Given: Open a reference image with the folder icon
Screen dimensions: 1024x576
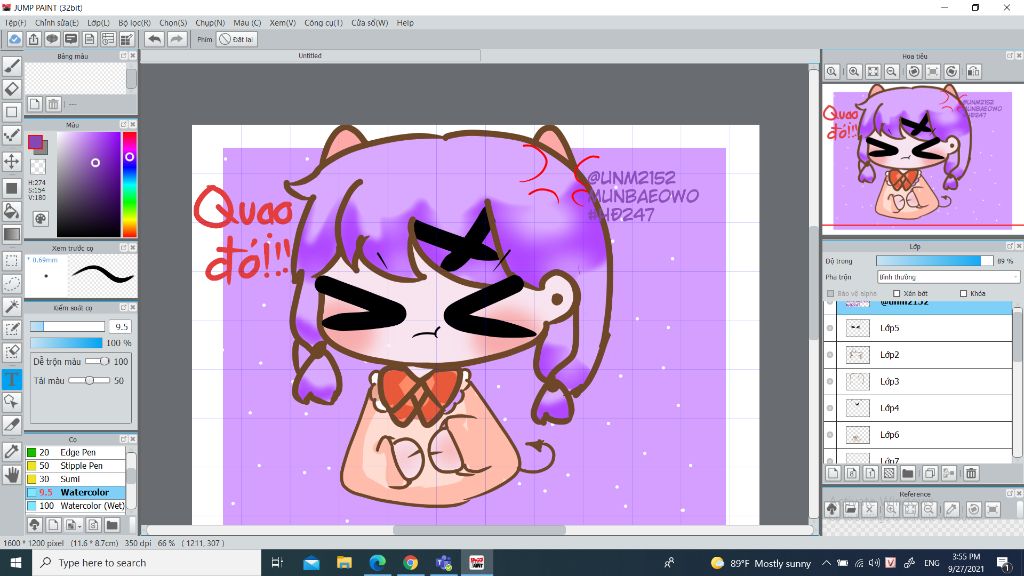Looking at the screenshot, I should coord(851,509).
